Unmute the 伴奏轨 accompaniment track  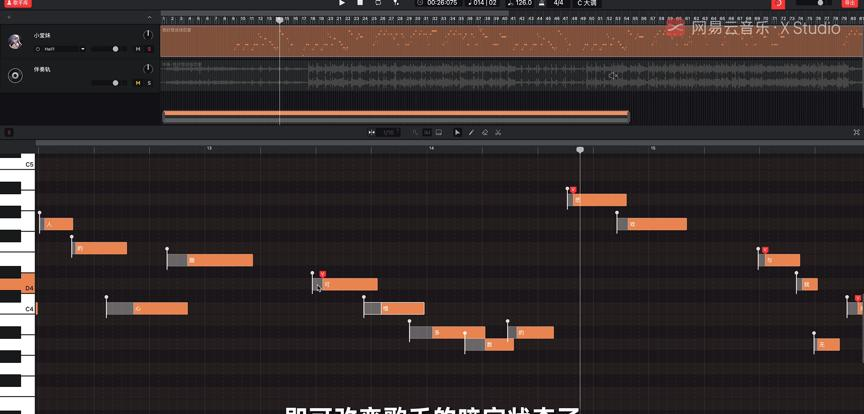pos(138,83)
